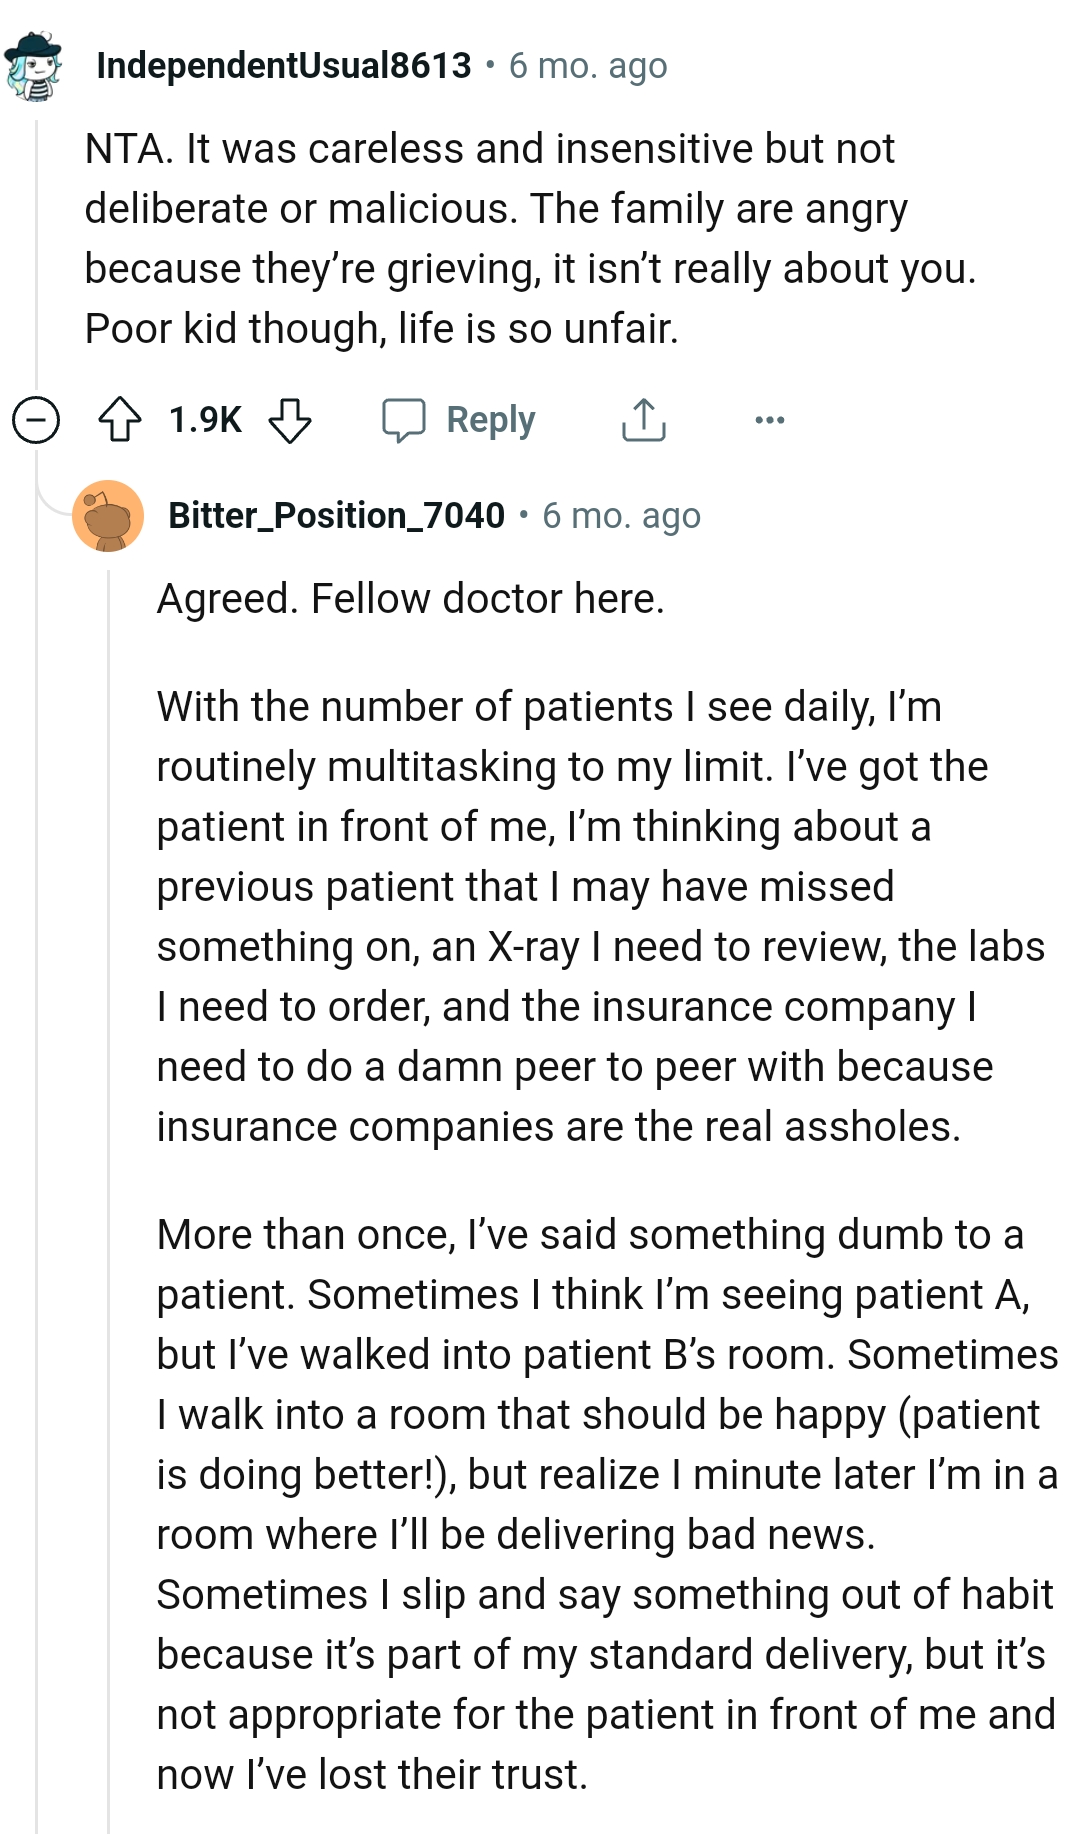1080x1834 pixels.
Task: Collapse reply via inner thread line beside doctor's comment
Action: pyautogui.click(x=109, y=1200)
